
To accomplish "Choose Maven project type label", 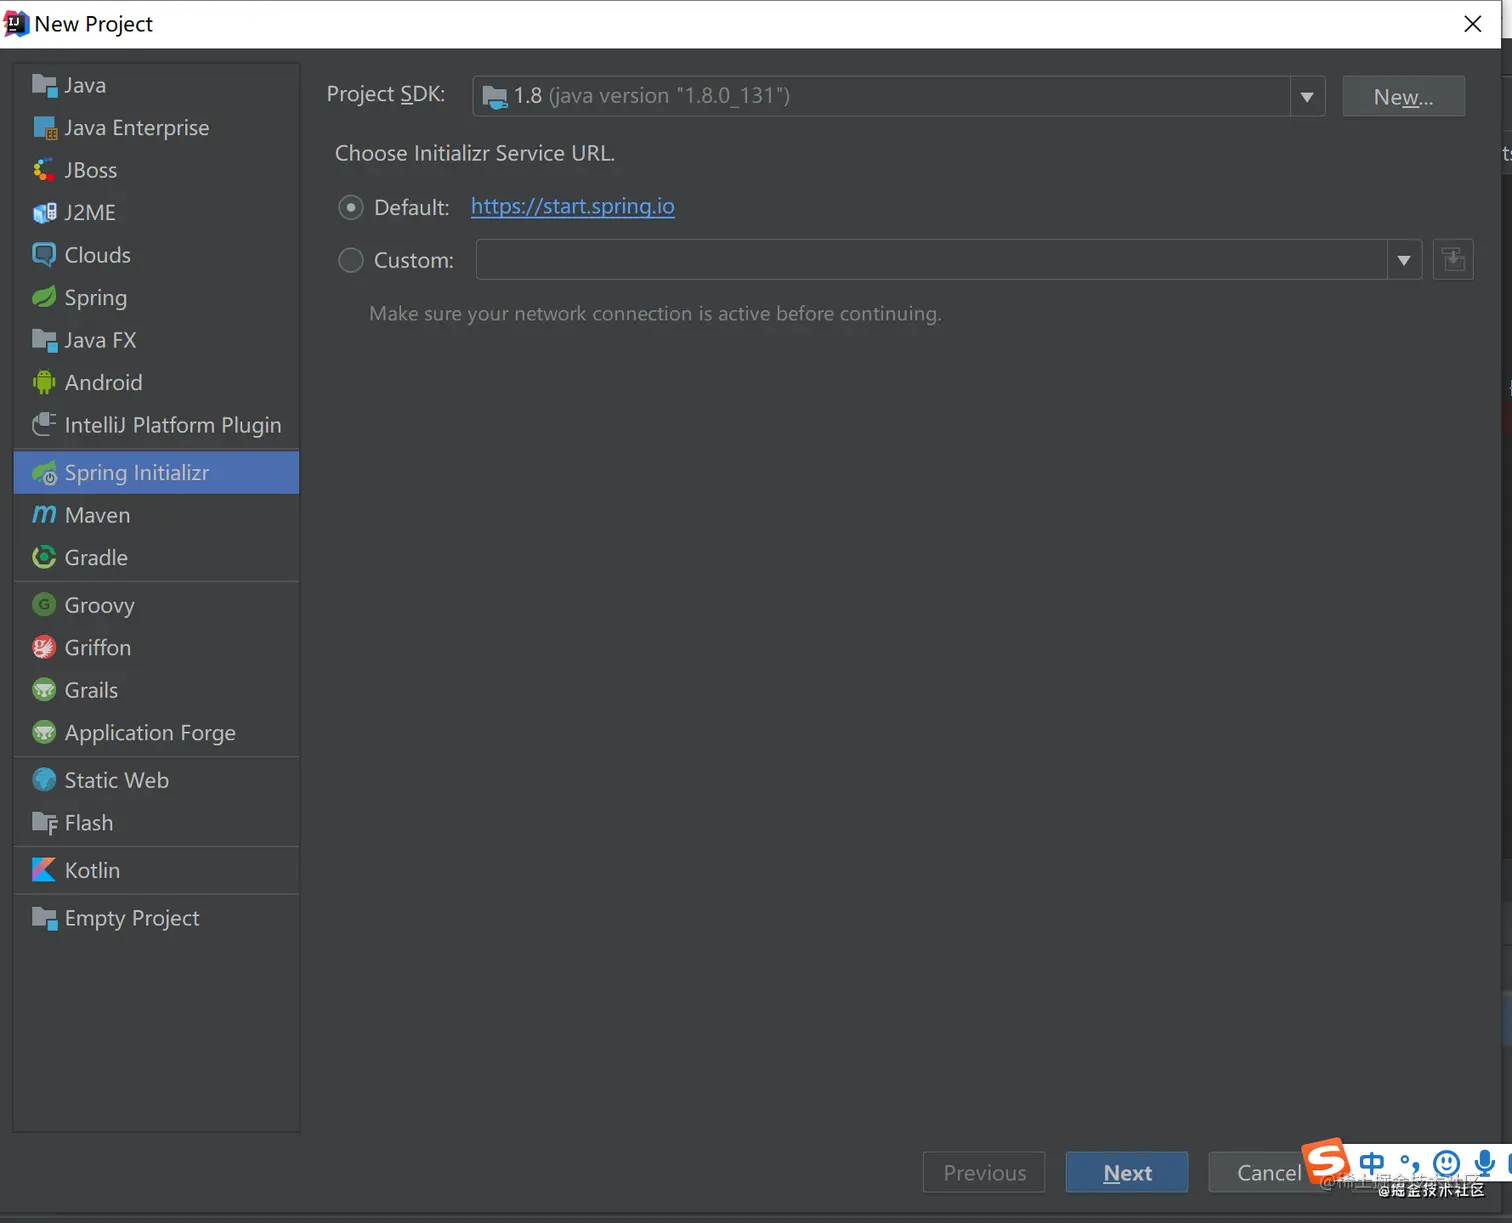I will (x=97, y=515).
